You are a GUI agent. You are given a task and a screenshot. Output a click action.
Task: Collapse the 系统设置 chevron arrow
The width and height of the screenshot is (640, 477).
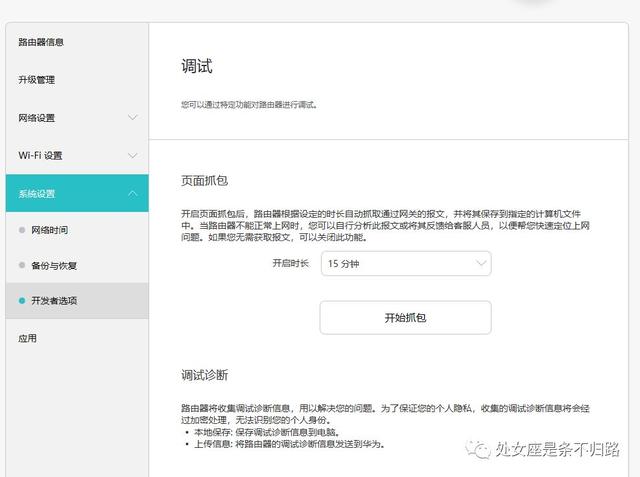pos(133,193)
